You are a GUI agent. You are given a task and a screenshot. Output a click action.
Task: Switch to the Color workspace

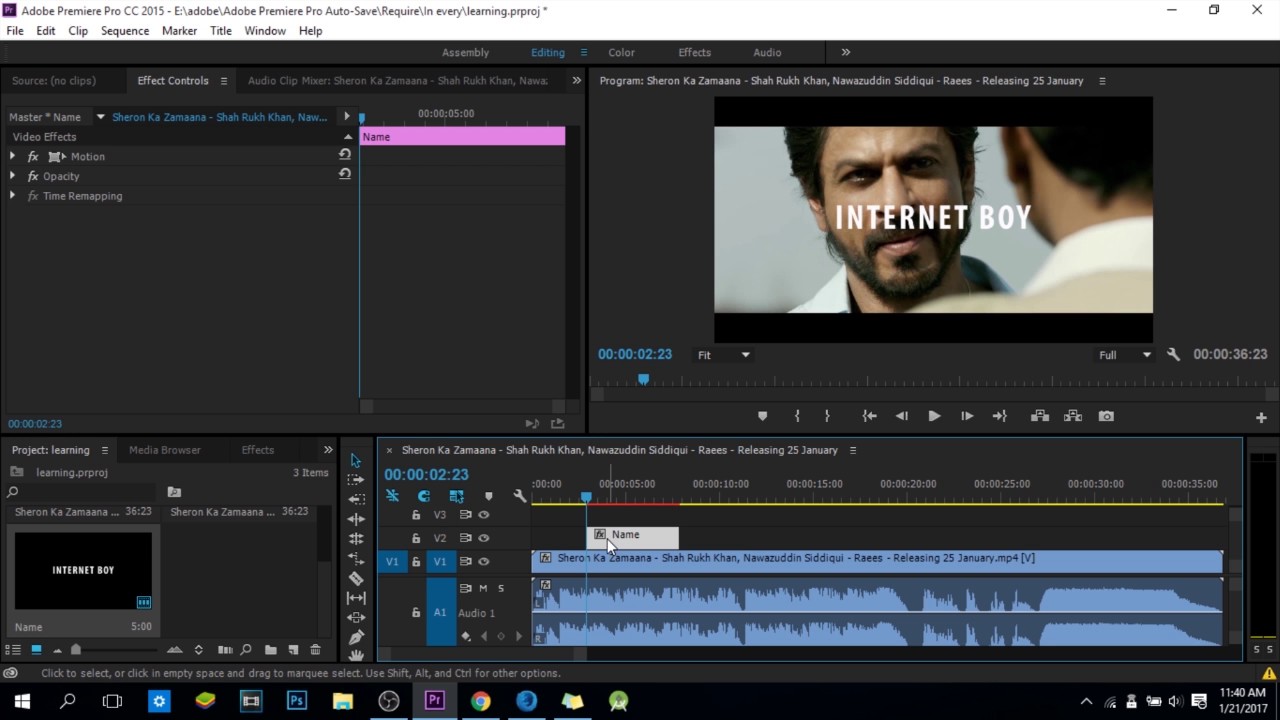coord(621,52)
